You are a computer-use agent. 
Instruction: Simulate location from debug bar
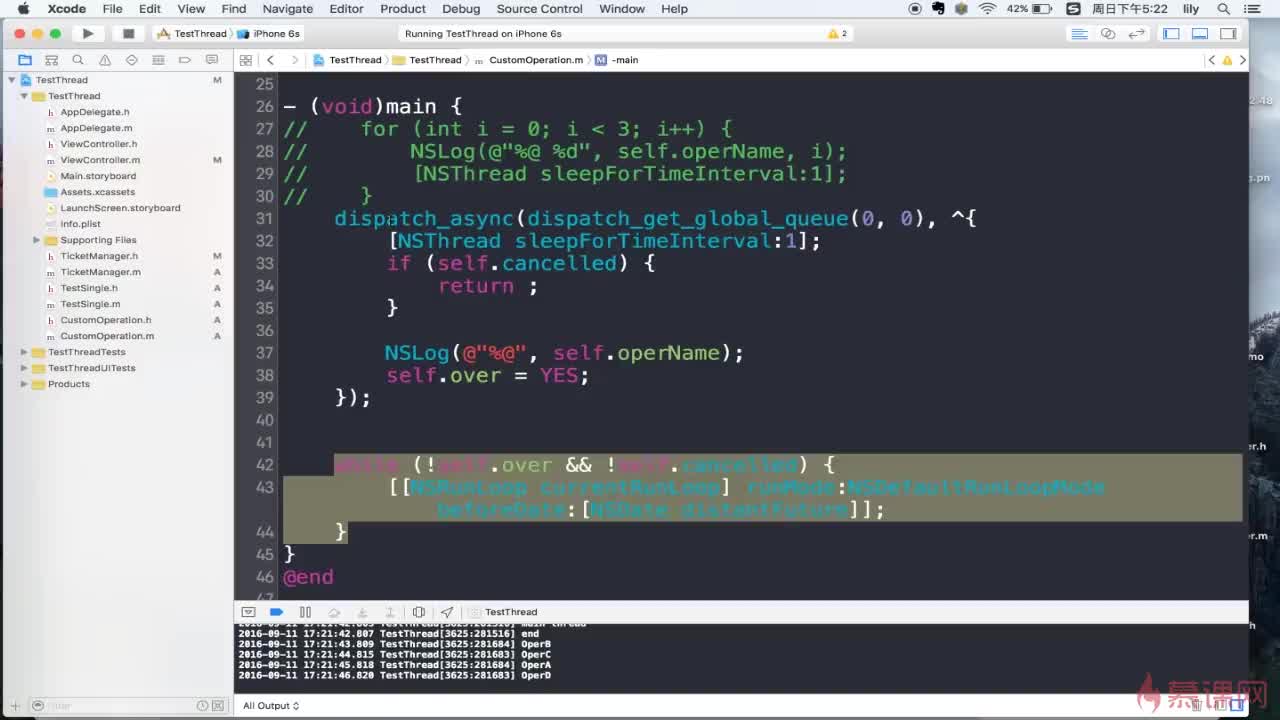tap(447, 612)
